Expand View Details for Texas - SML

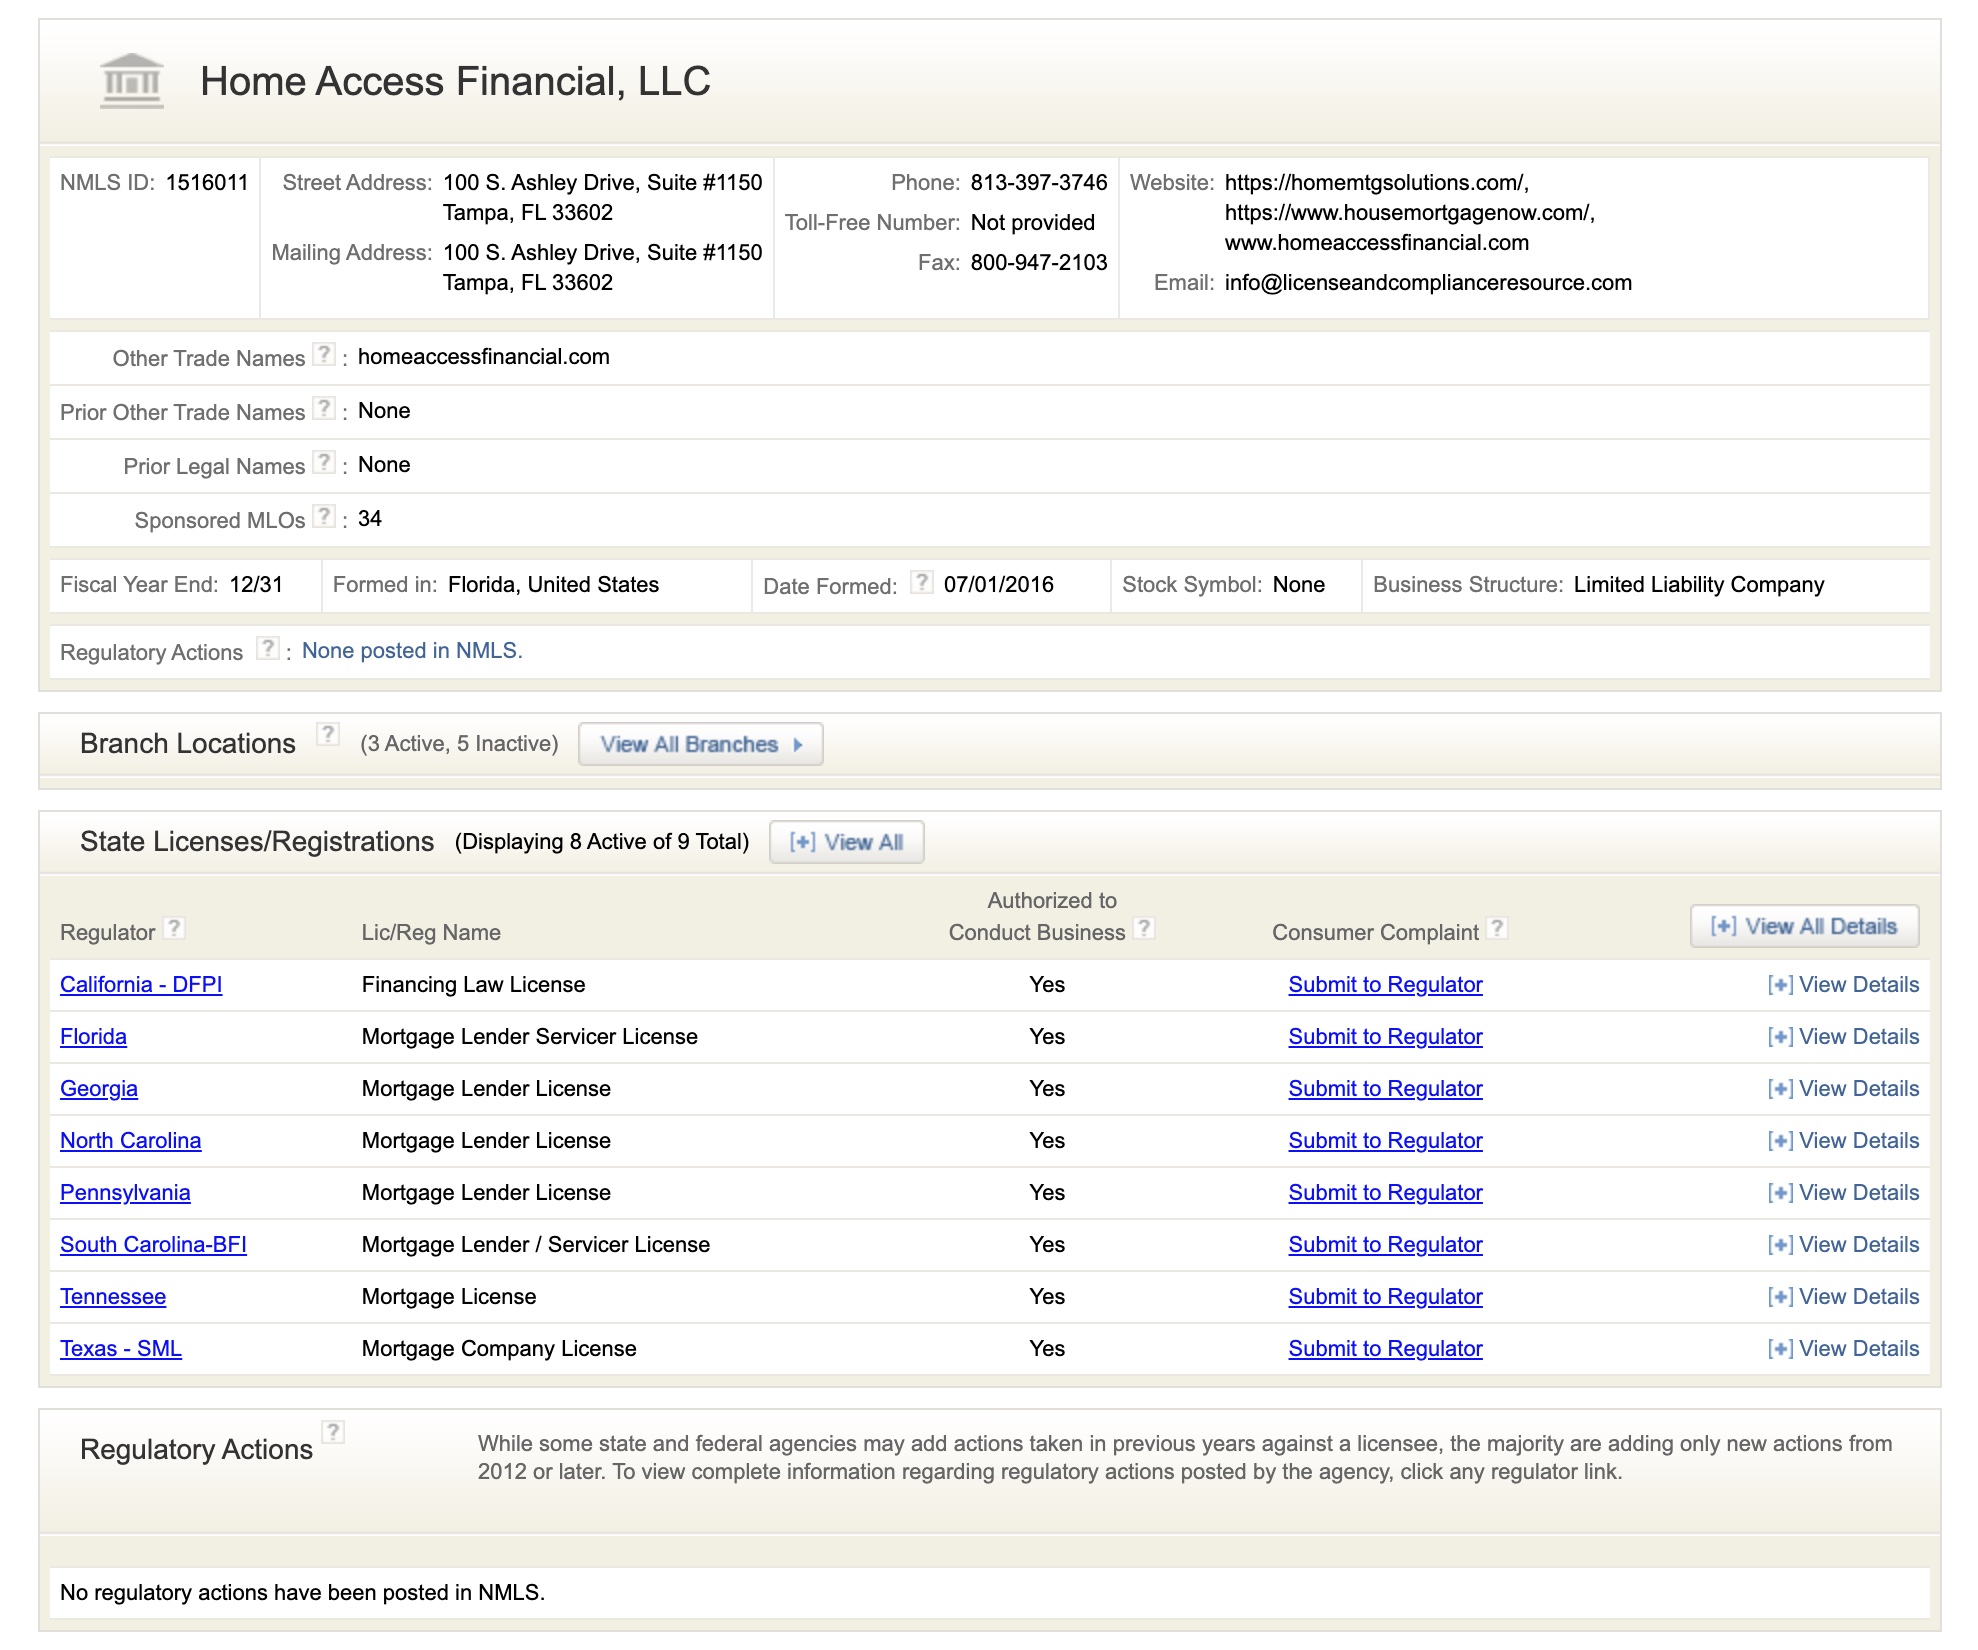pos(1842,1349)
